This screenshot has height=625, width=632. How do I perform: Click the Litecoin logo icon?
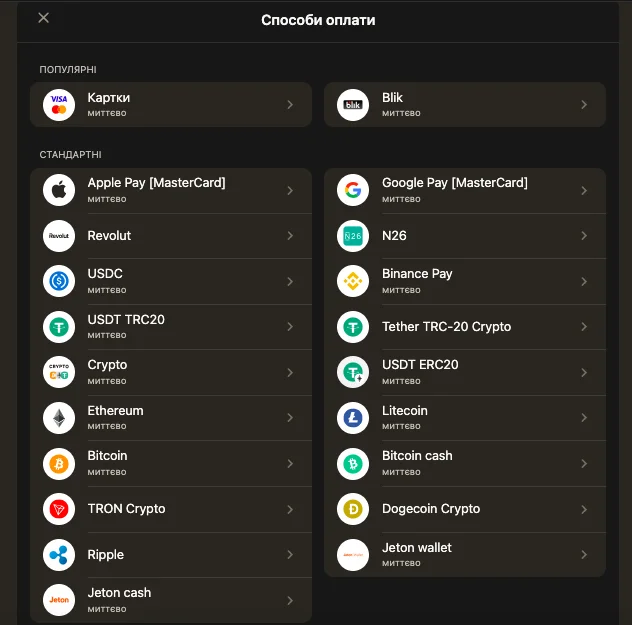pyautogui.click(x=353, y=418)
